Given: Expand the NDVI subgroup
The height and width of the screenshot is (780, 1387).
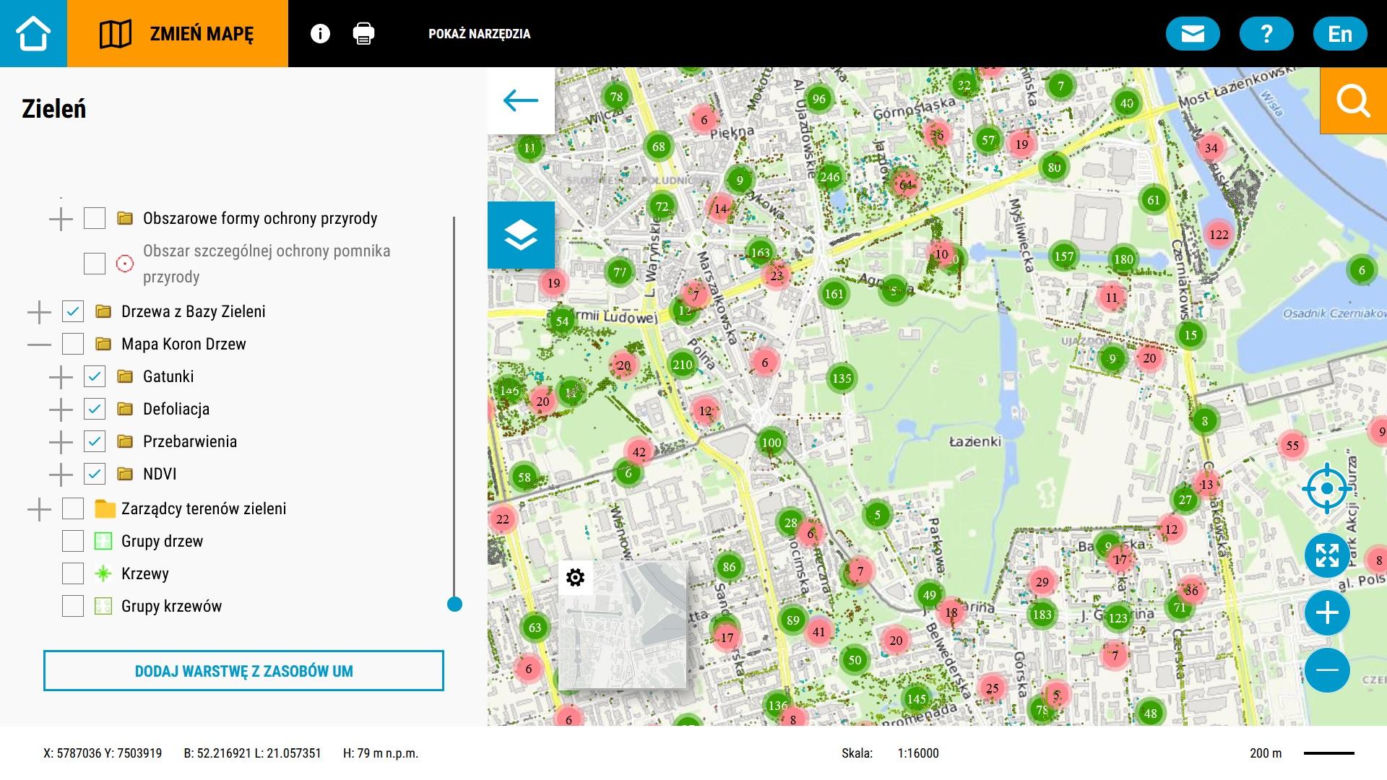Looking at the screenshot, I should pos(61,474).
